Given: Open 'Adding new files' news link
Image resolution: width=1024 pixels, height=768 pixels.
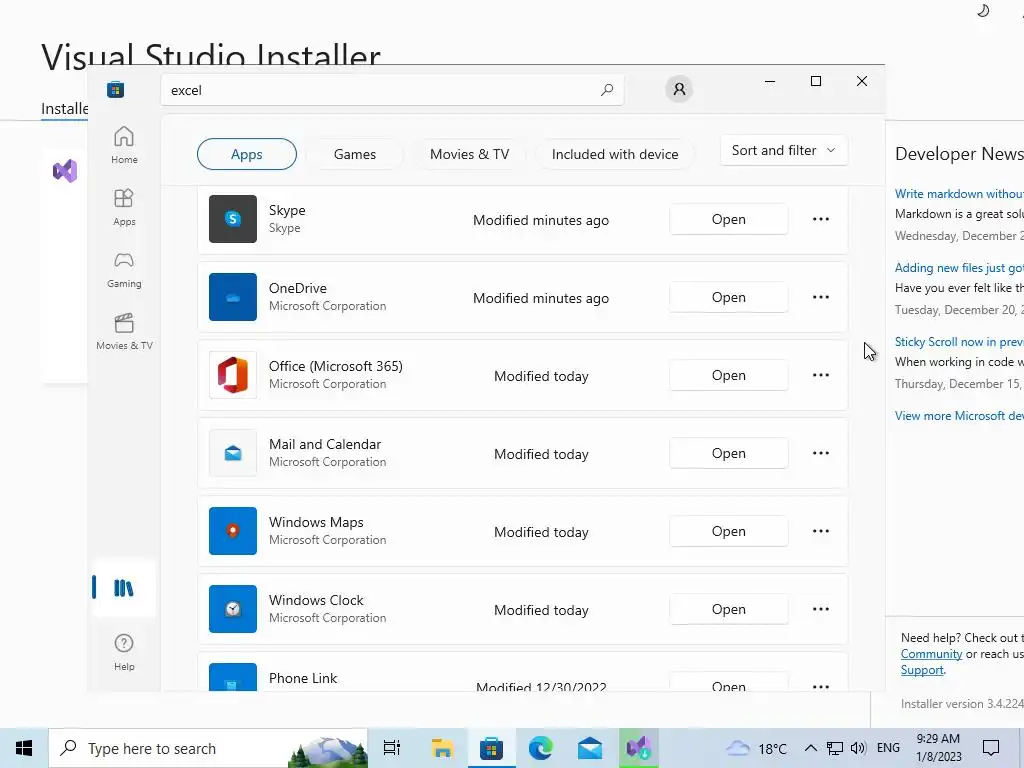Looking at the screenshot, I should [x=959, y=267].
